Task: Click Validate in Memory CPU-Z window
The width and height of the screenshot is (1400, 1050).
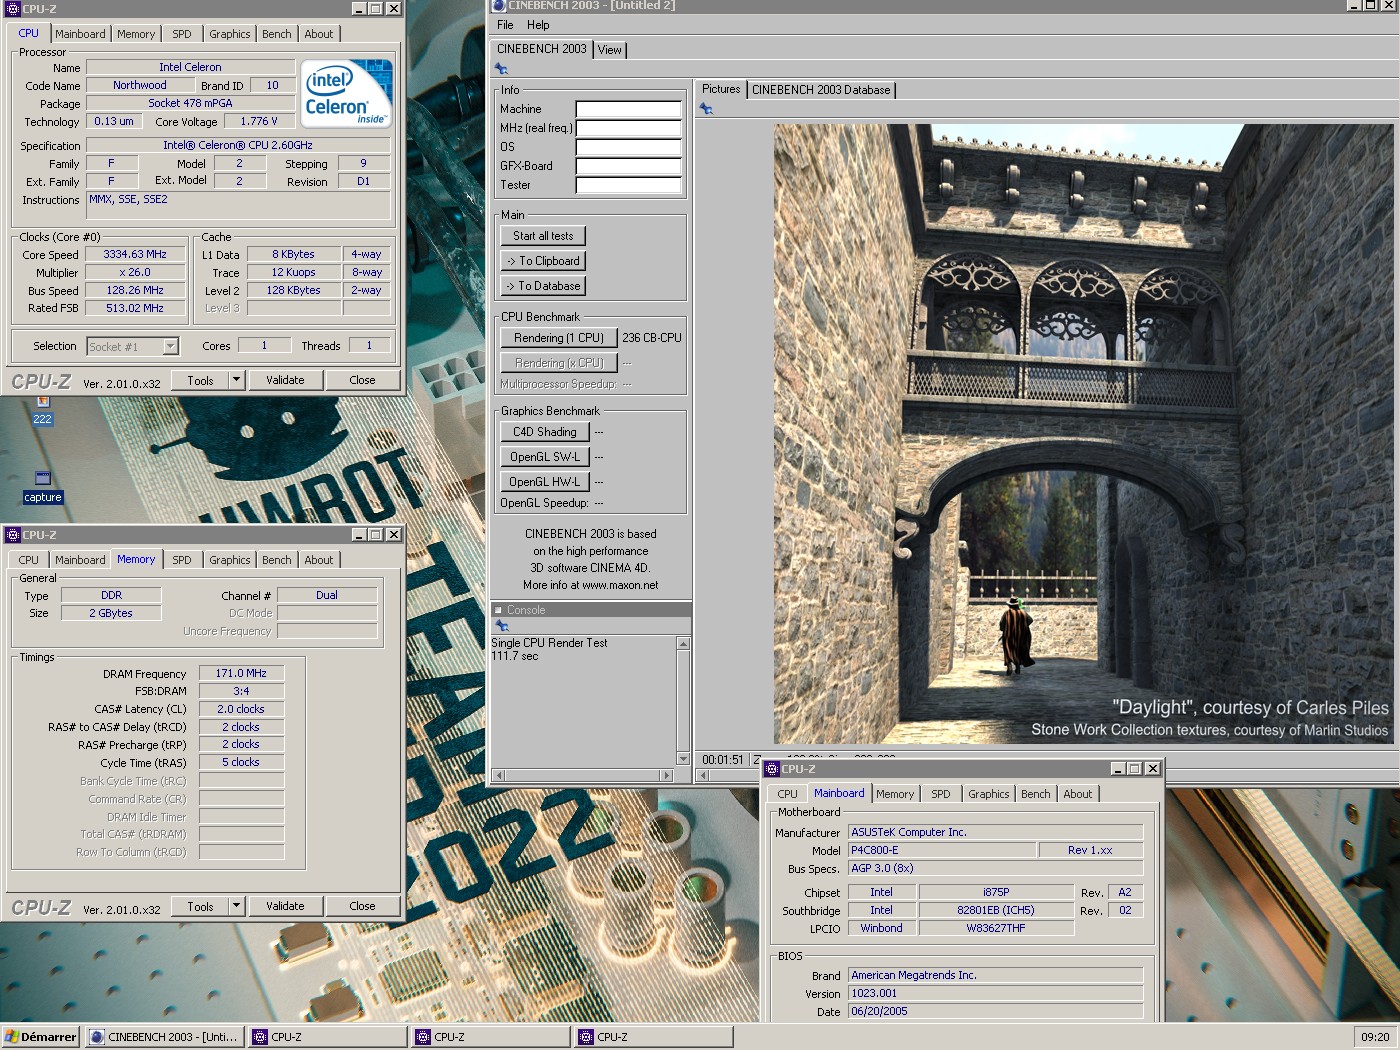Action: pyautogui.click(x=285, y=906)
